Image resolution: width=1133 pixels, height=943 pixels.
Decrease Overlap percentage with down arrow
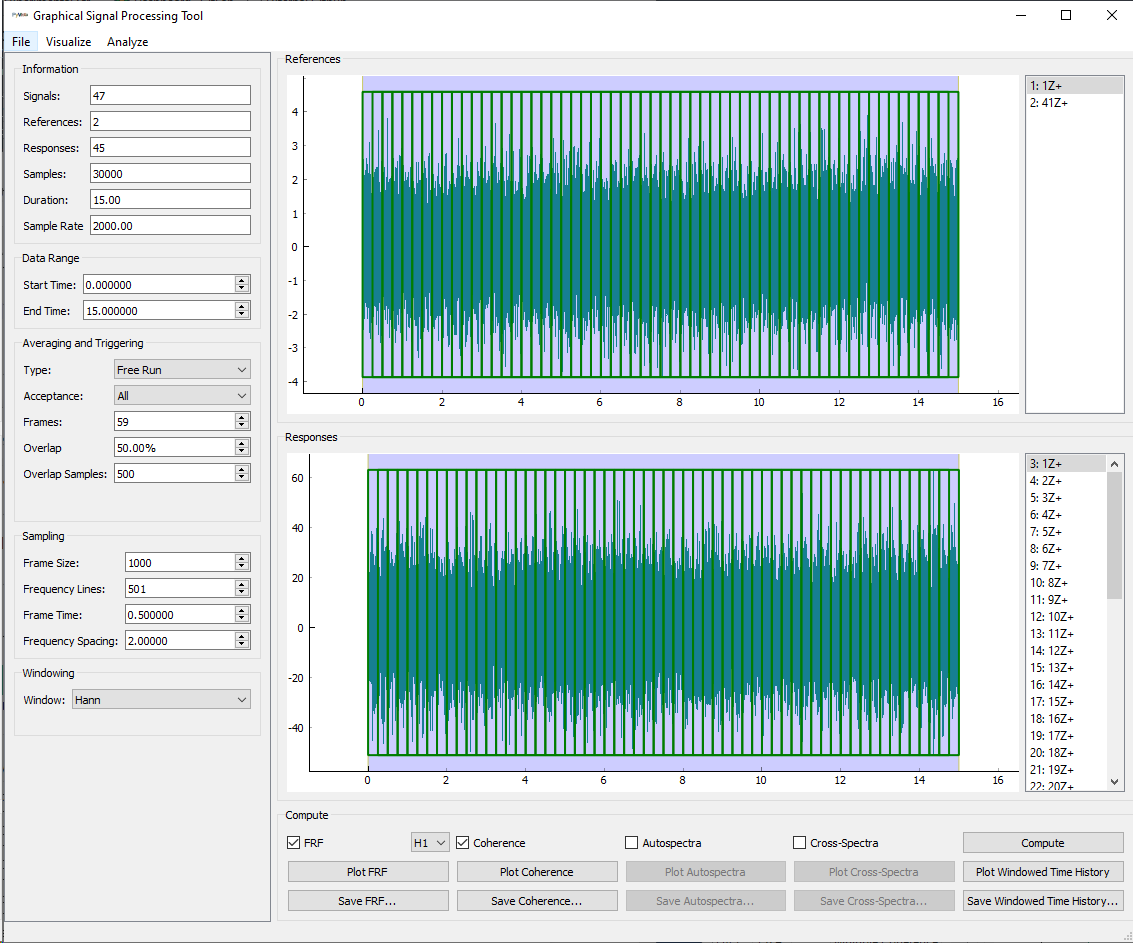pyautogui.click(x=242, y=452)
